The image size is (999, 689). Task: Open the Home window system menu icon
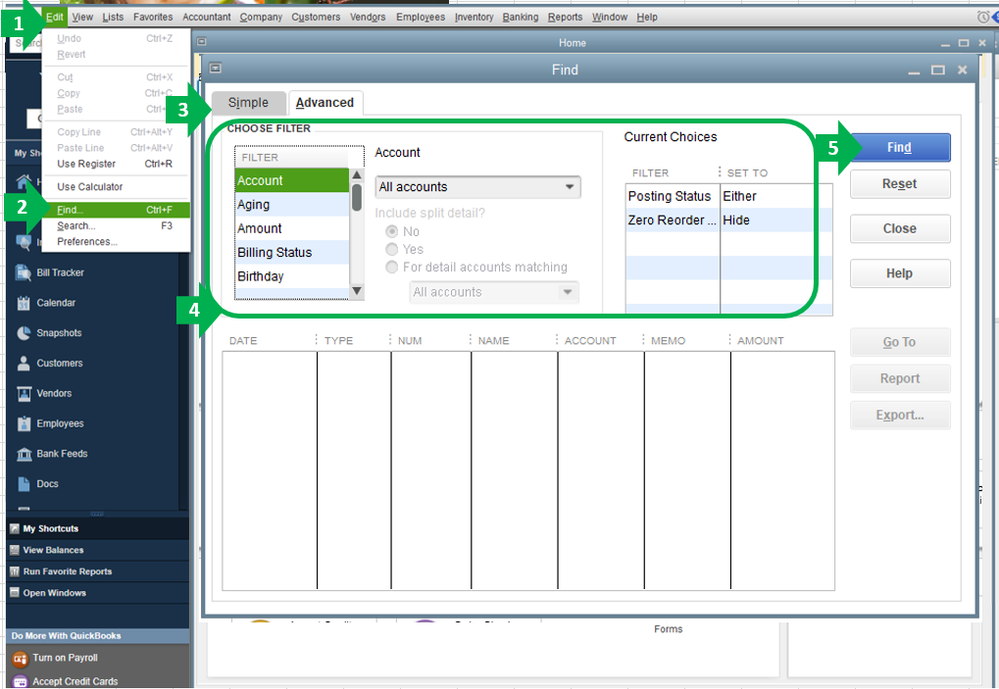pyautogui.click(x=202, y=41)
